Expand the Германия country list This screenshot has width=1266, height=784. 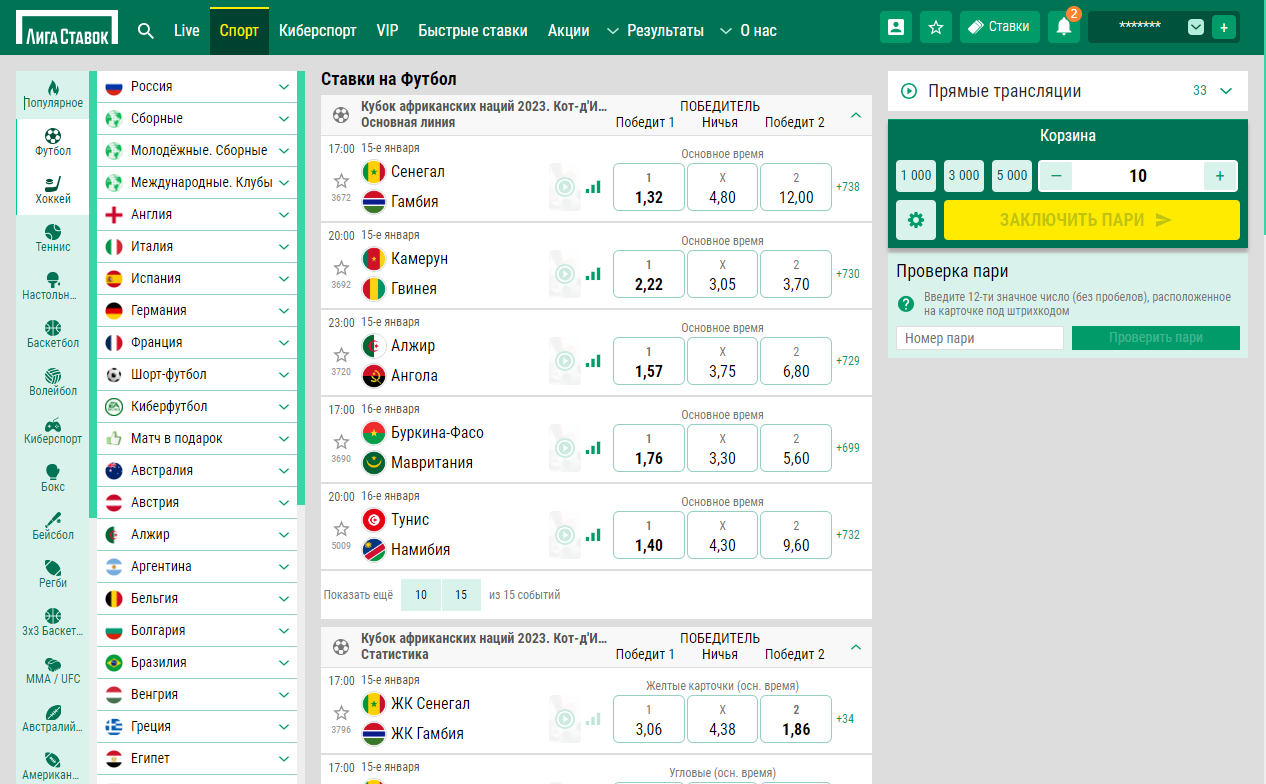point(197,310)
